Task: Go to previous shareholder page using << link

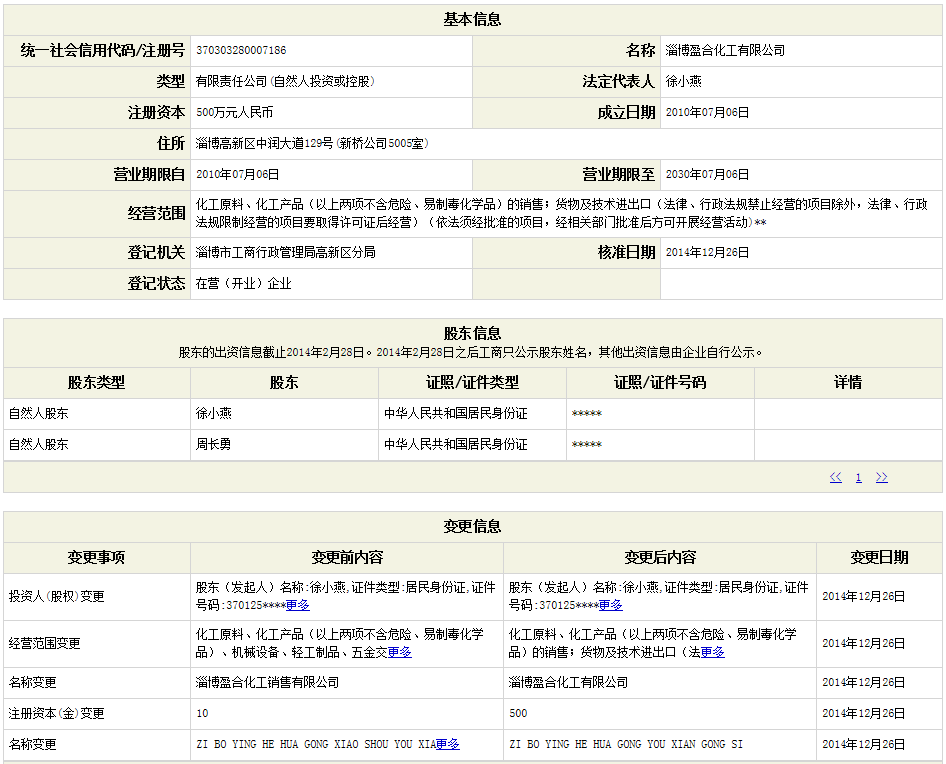Action: tap(835, 478)
